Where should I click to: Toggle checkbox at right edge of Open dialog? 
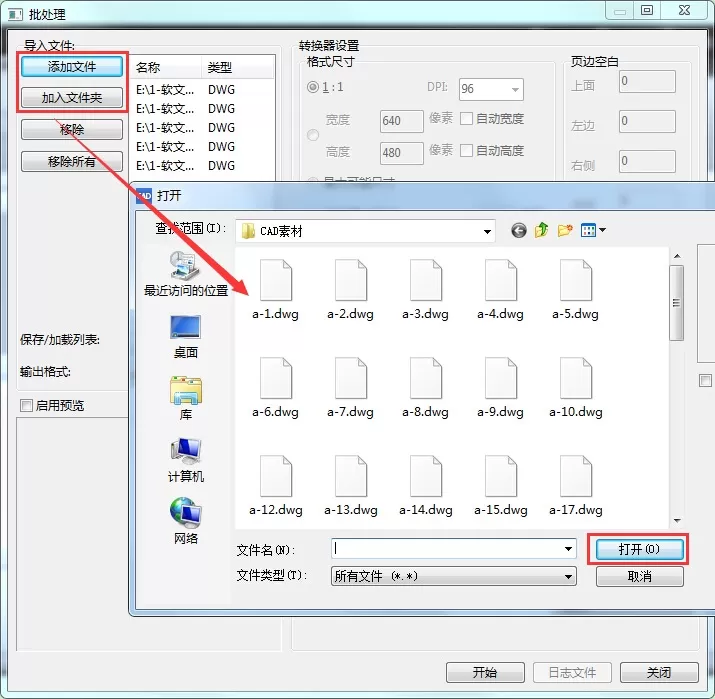click(705, 380)
